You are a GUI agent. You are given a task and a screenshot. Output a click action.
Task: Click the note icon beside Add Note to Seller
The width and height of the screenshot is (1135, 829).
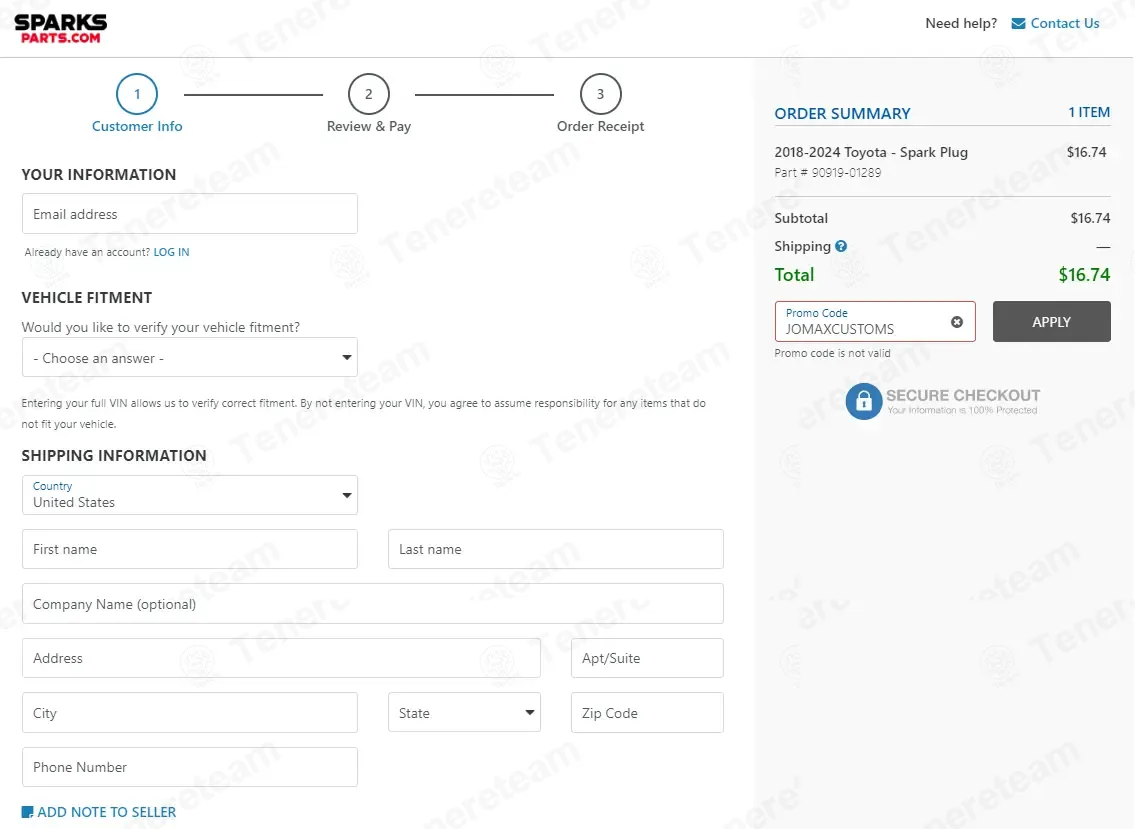tap(28, 812)
